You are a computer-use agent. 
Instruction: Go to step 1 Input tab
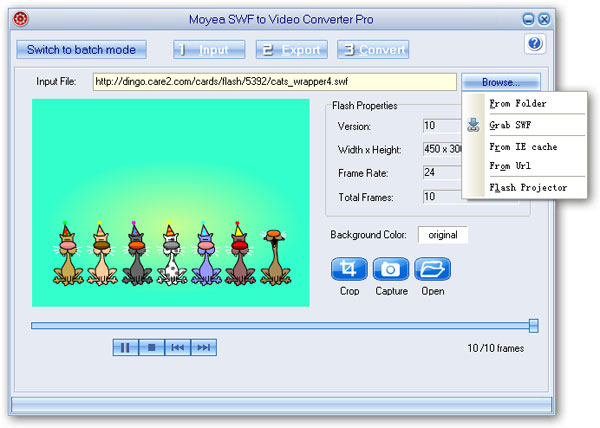pyautogui.click(x=209, y=50)
